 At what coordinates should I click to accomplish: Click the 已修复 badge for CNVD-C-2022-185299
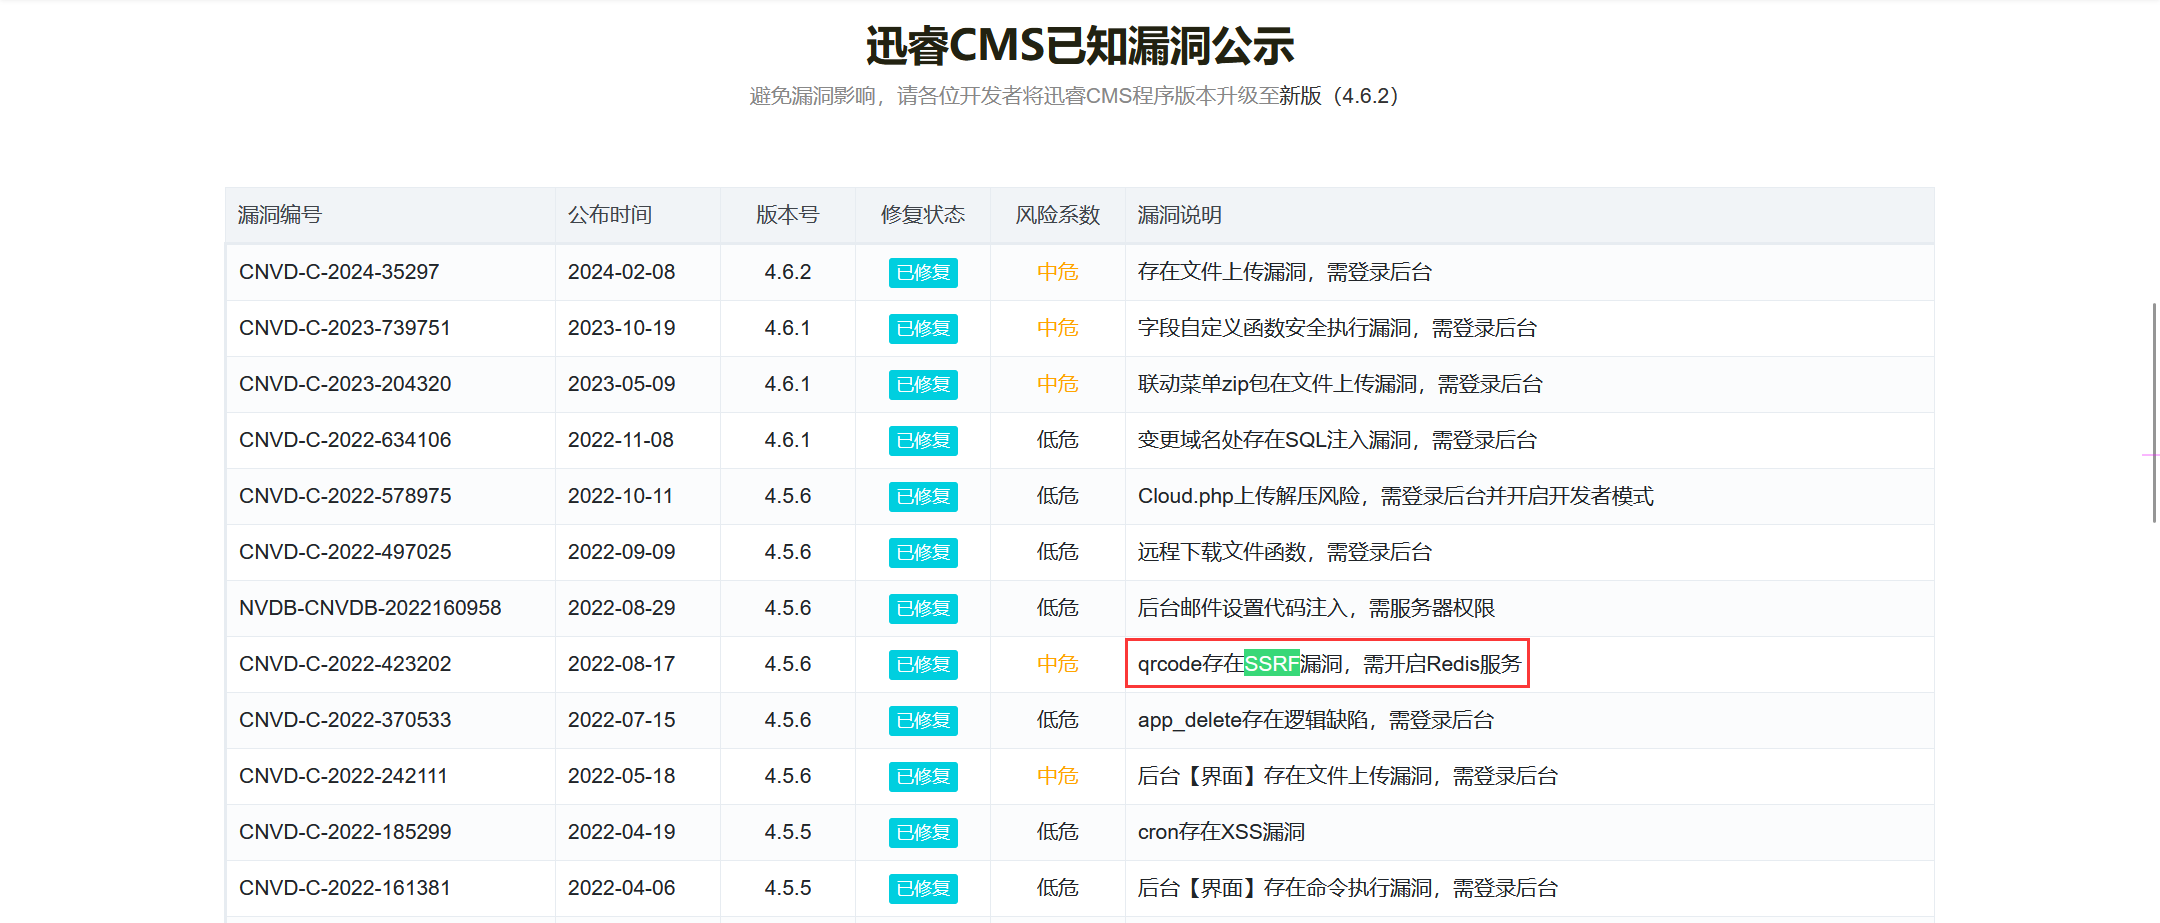coord(923,832)
